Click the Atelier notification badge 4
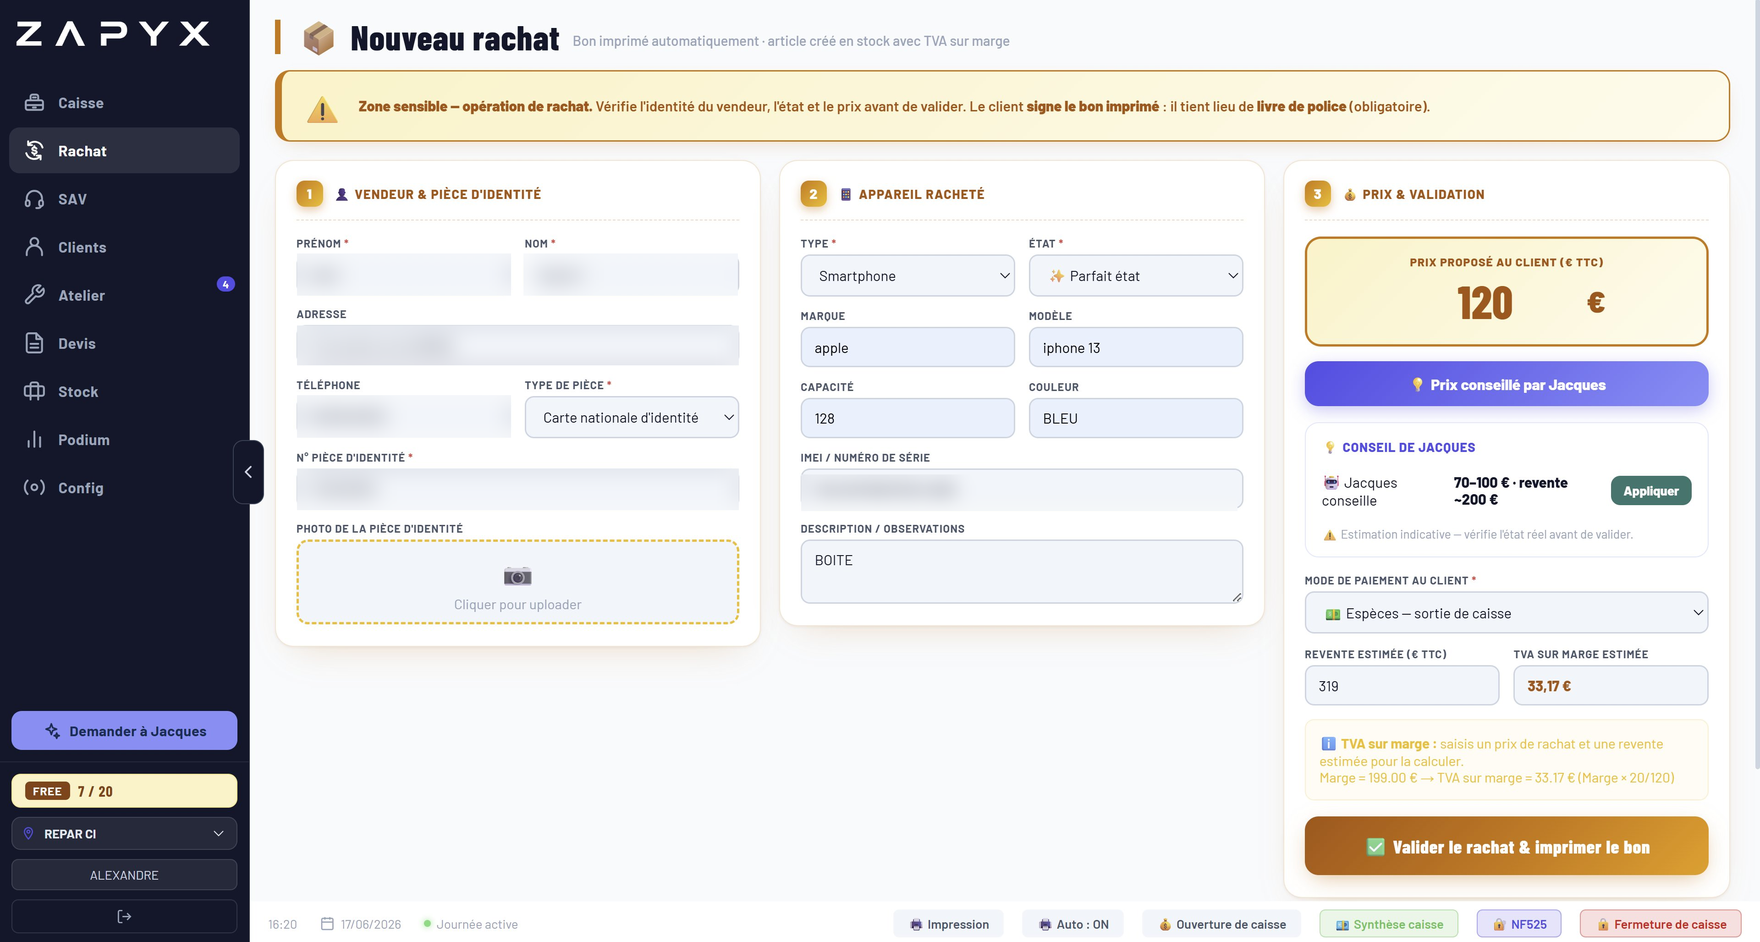The height and width of the screenshot is (942, 1760). [226, 284]
